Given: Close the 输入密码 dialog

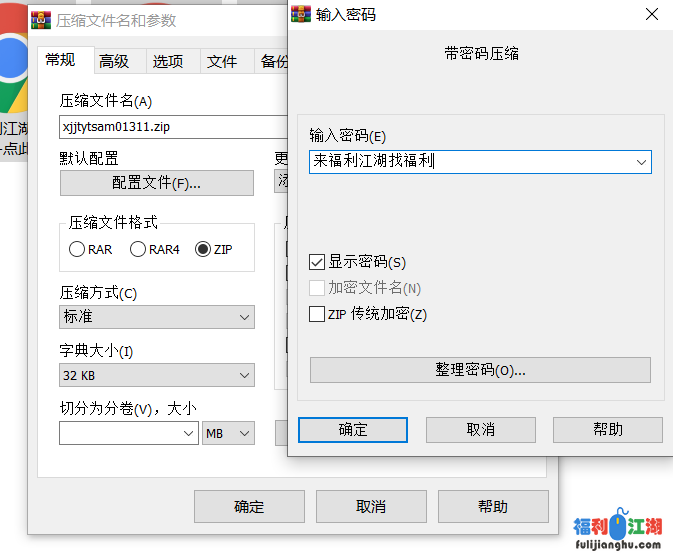Looking at the screenshot, I should [x=651, y=14].
